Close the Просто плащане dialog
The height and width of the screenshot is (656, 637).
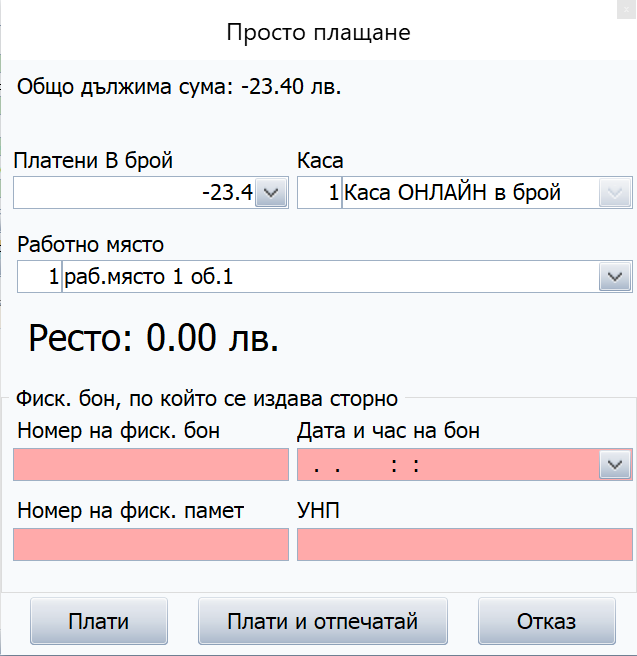point(627,9)
